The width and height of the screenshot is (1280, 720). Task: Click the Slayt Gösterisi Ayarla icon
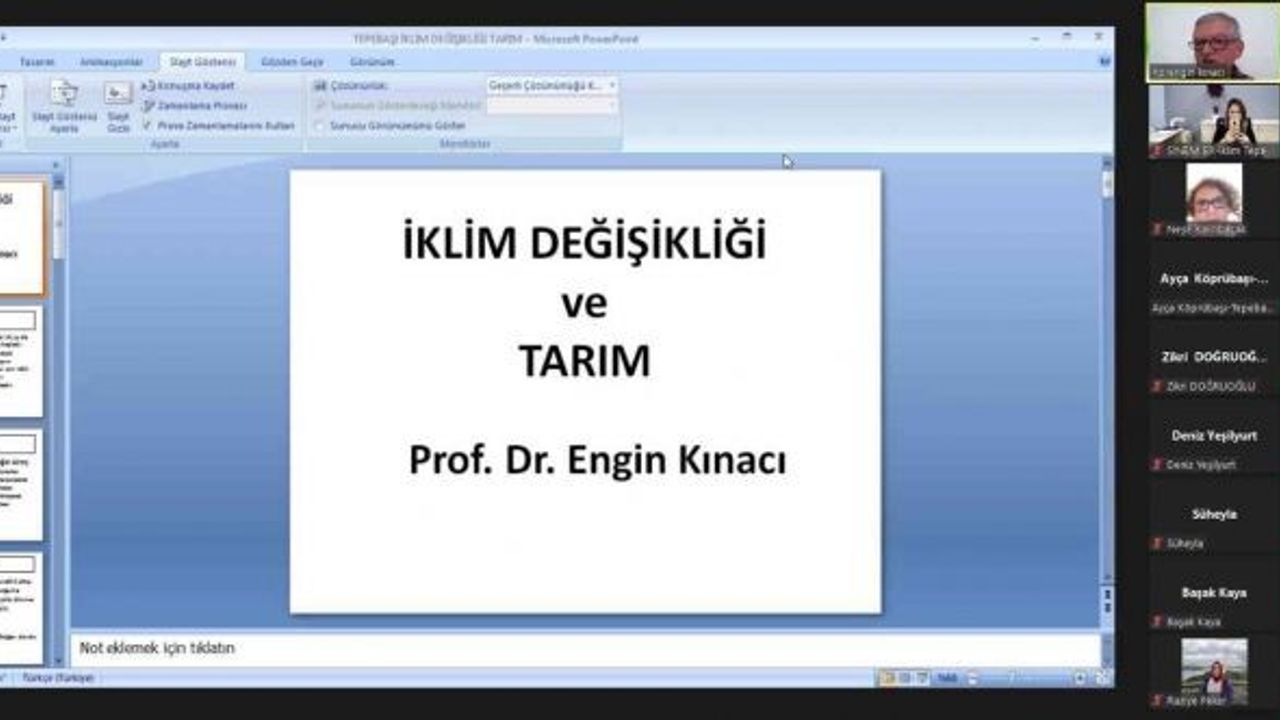pos(64,107)
